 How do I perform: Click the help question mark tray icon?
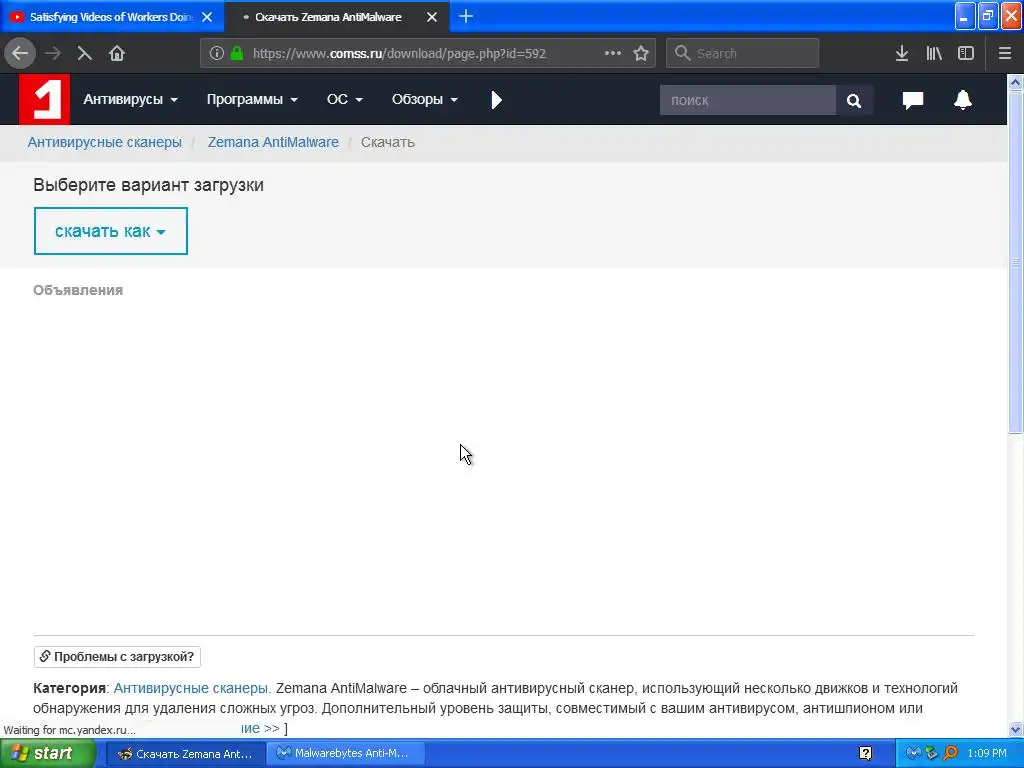[865, 754]
